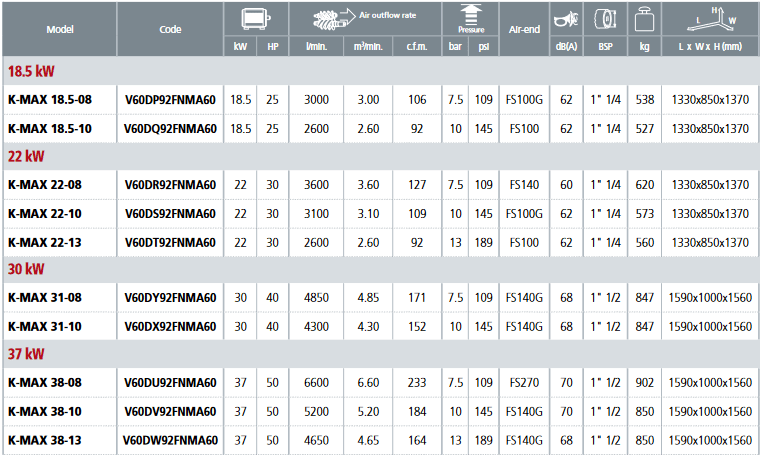762x458 pixels.
Task: Select model K-MAX 22-13
Action: pos(45,243)
